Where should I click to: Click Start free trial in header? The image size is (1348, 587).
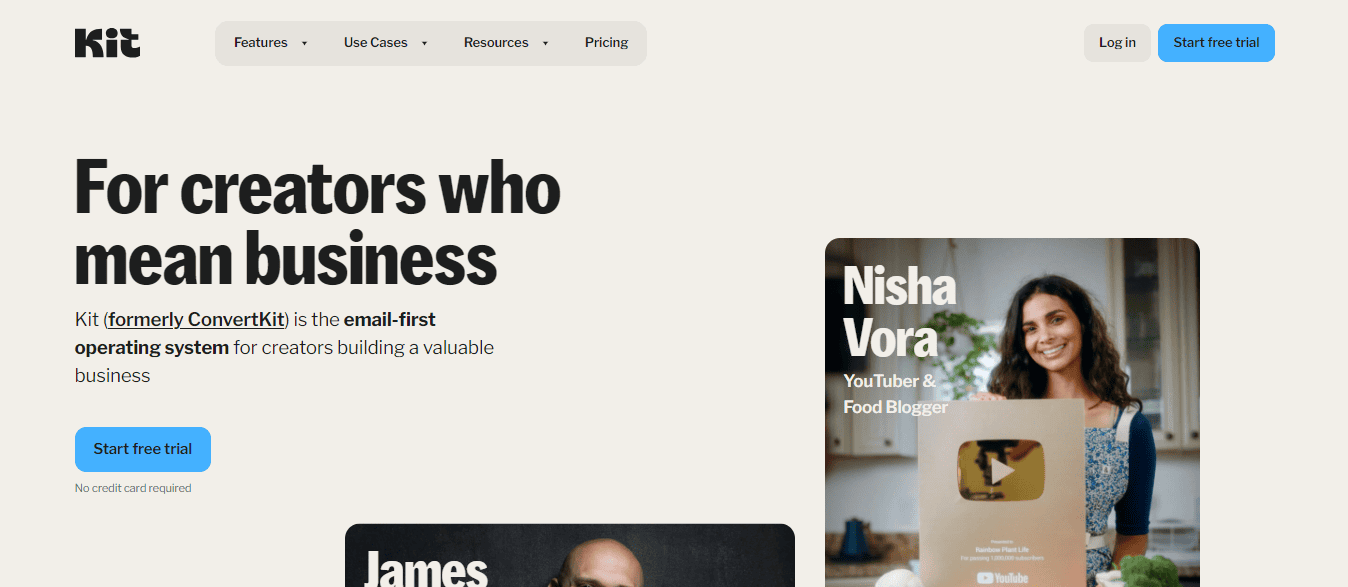(1216, 43)
